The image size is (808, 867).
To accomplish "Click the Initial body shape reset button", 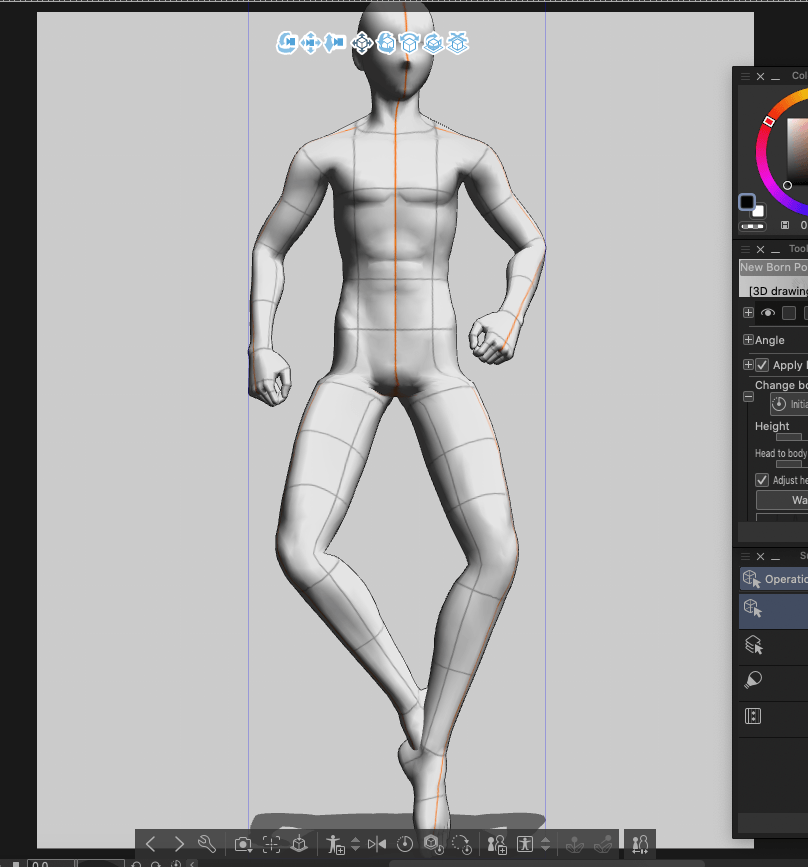I will pyautogui.click(x=789, y=404).
